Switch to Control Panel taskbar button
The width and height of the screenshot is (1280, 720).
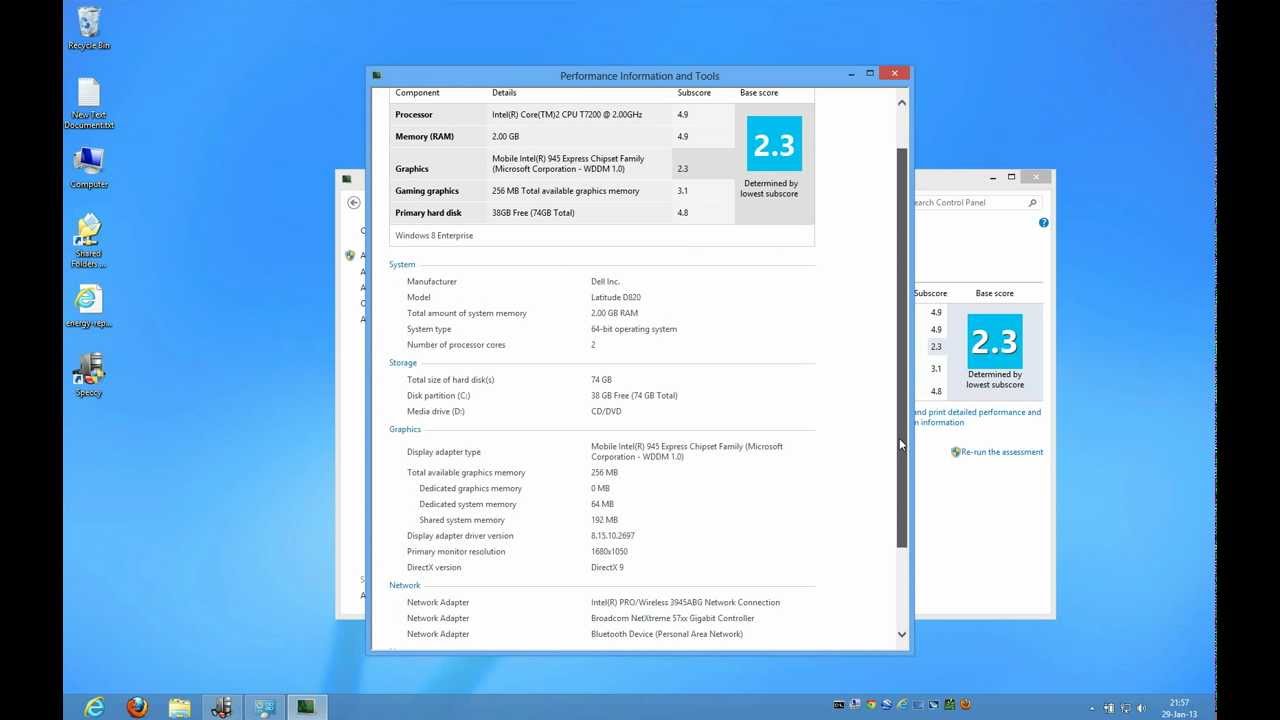click(x=264, y=707)
